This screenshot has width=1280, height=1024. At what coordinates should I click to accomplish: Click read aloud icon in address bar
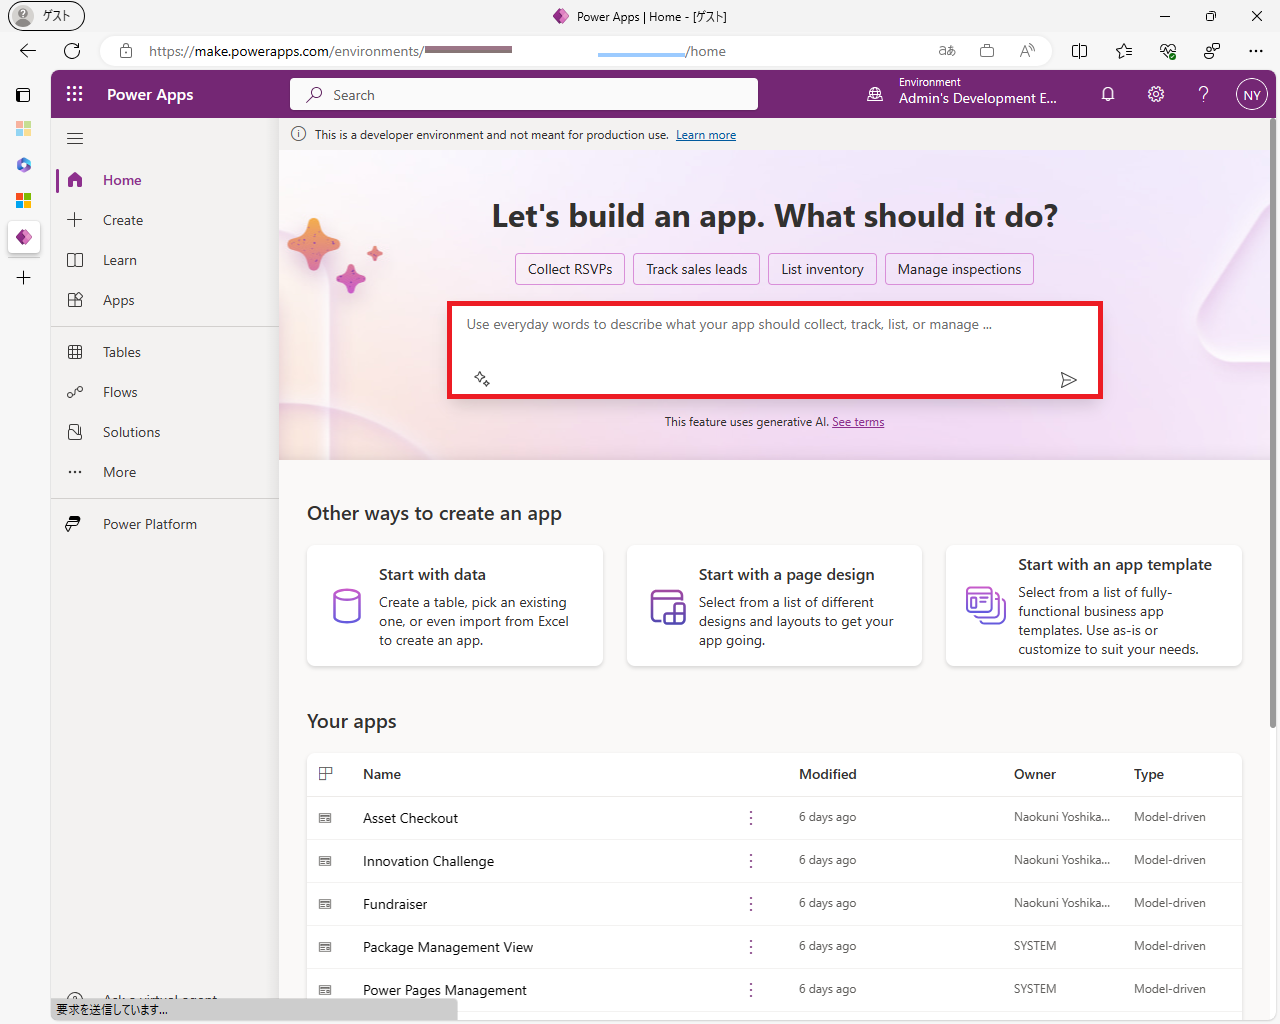click(1027, 51)
